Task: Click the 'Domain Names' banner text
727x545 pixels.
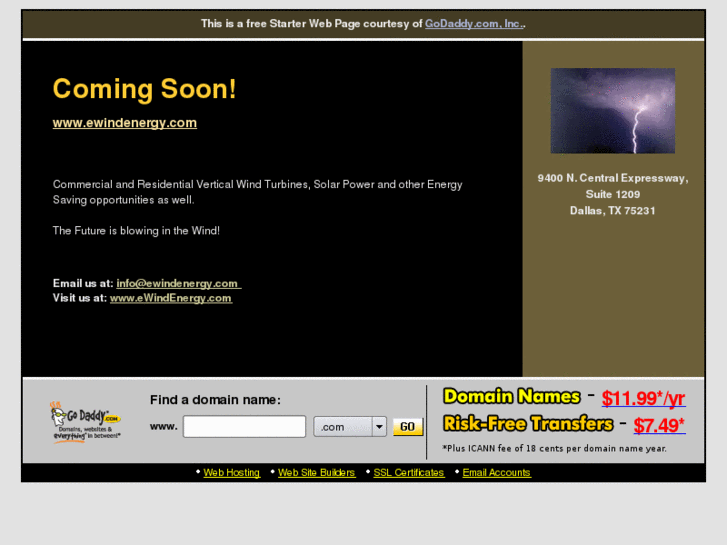Action: [x=512, y=397]
